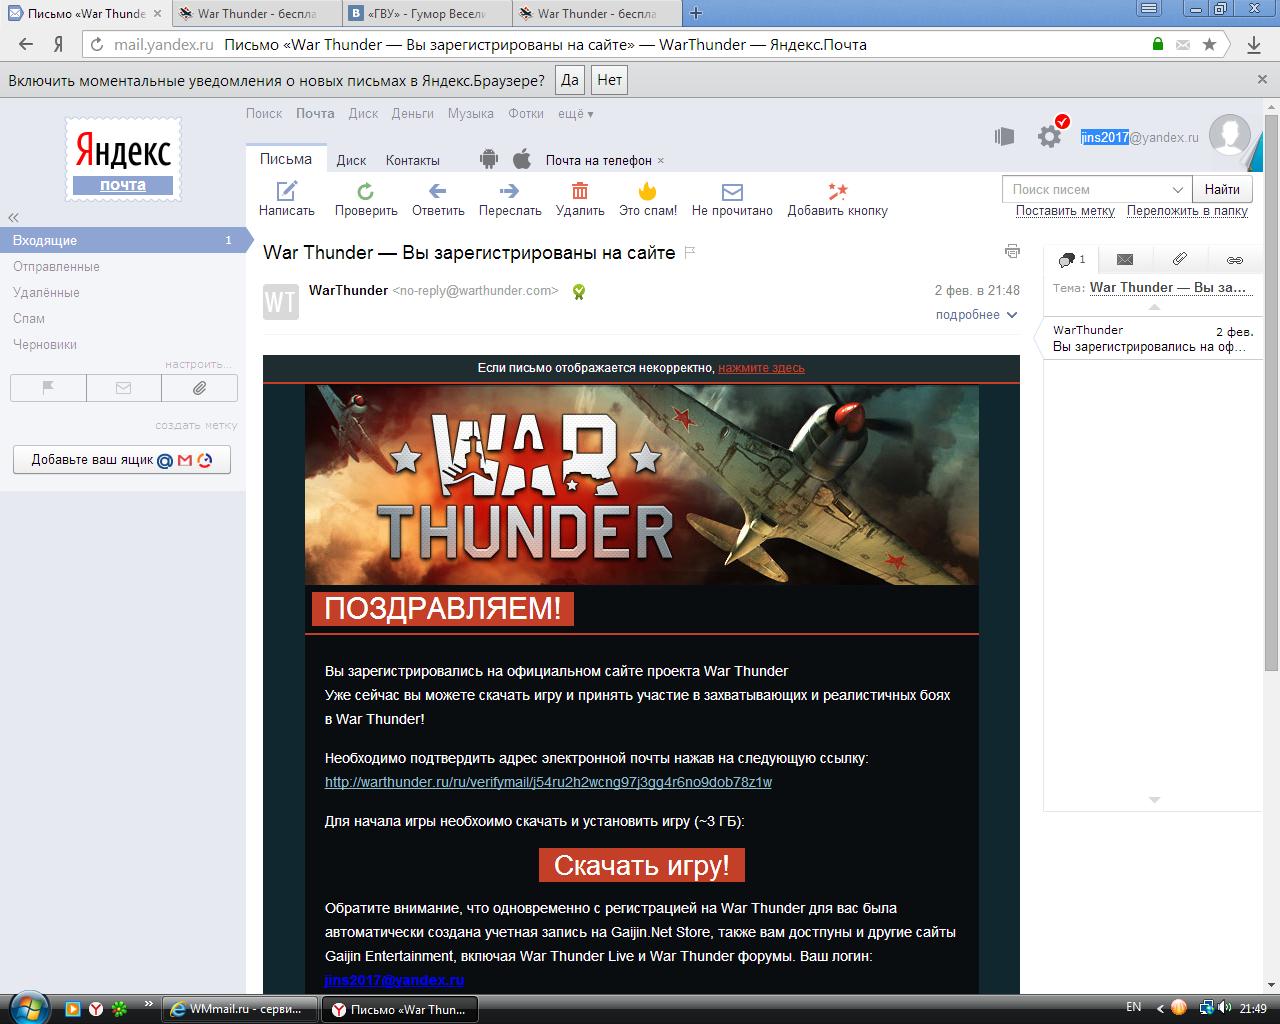Compose a new email with Написать
Screen dimensions: 1280x1024
pyautogui.click(x=286, y=199)
